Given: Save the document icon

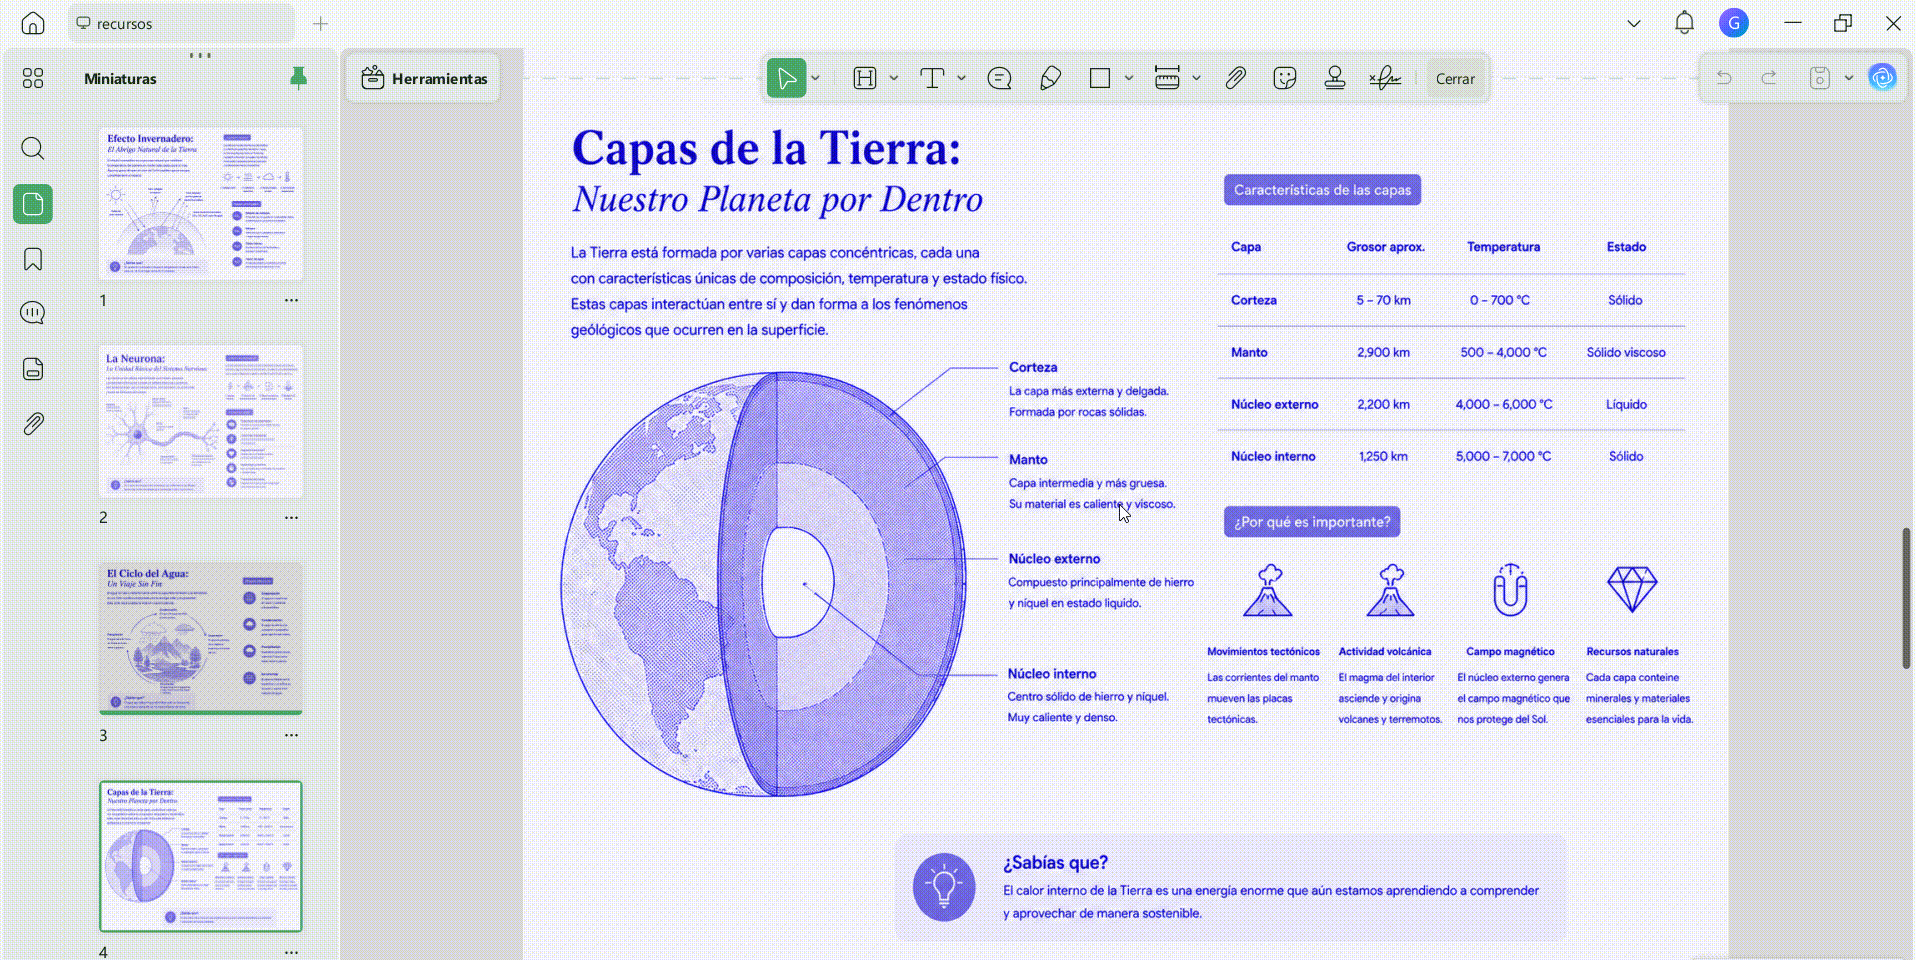Looking at the screenshot, I should click(x=1820, y=78).
